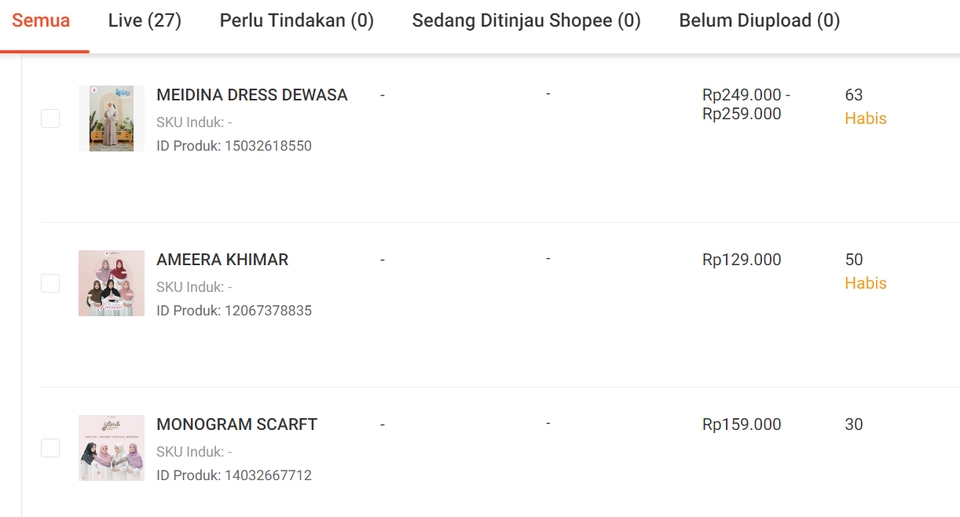Tick checkbox for MEIDINA DRESS DEWASA
Screen dimensions: 960x517
[x=50, y=119]
